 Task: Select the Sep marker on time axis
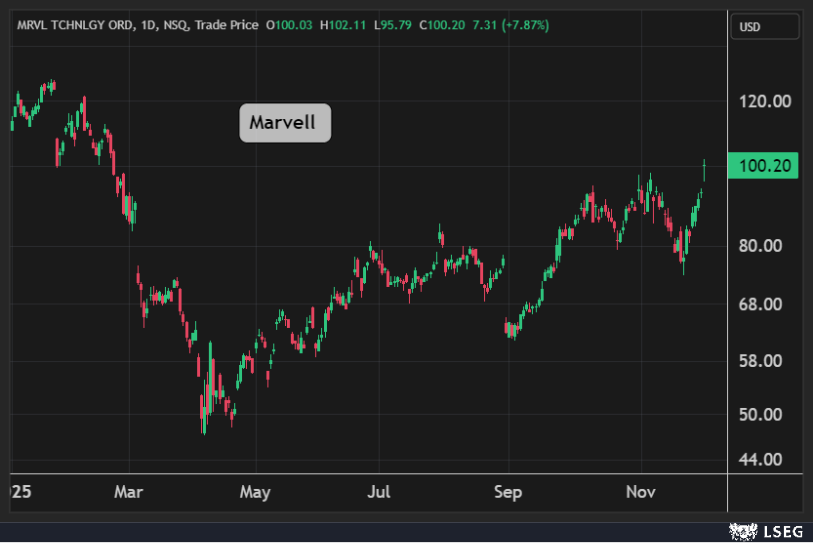pos(507,492)
